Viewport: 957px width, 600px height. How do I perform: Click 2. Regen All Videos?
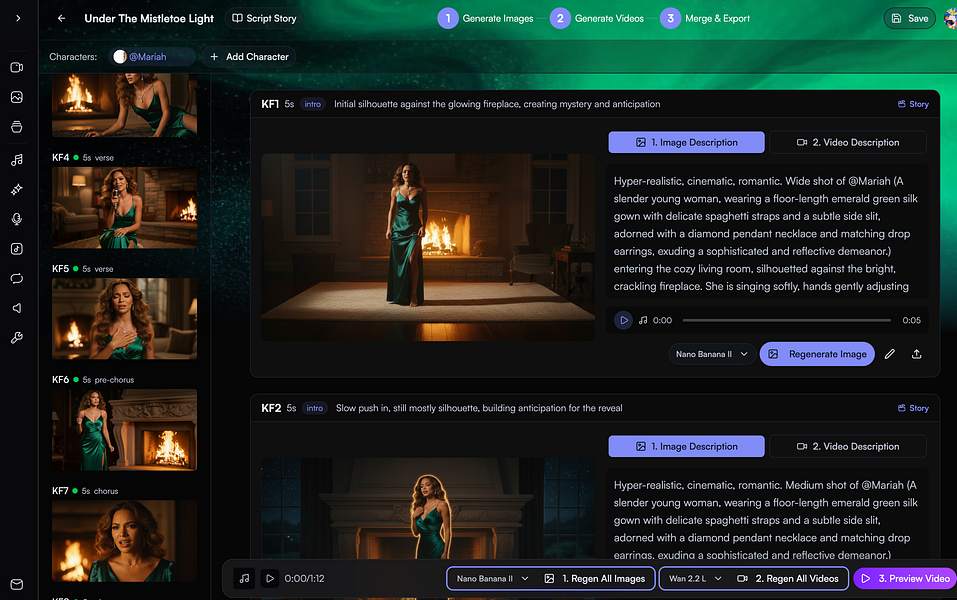789,579
